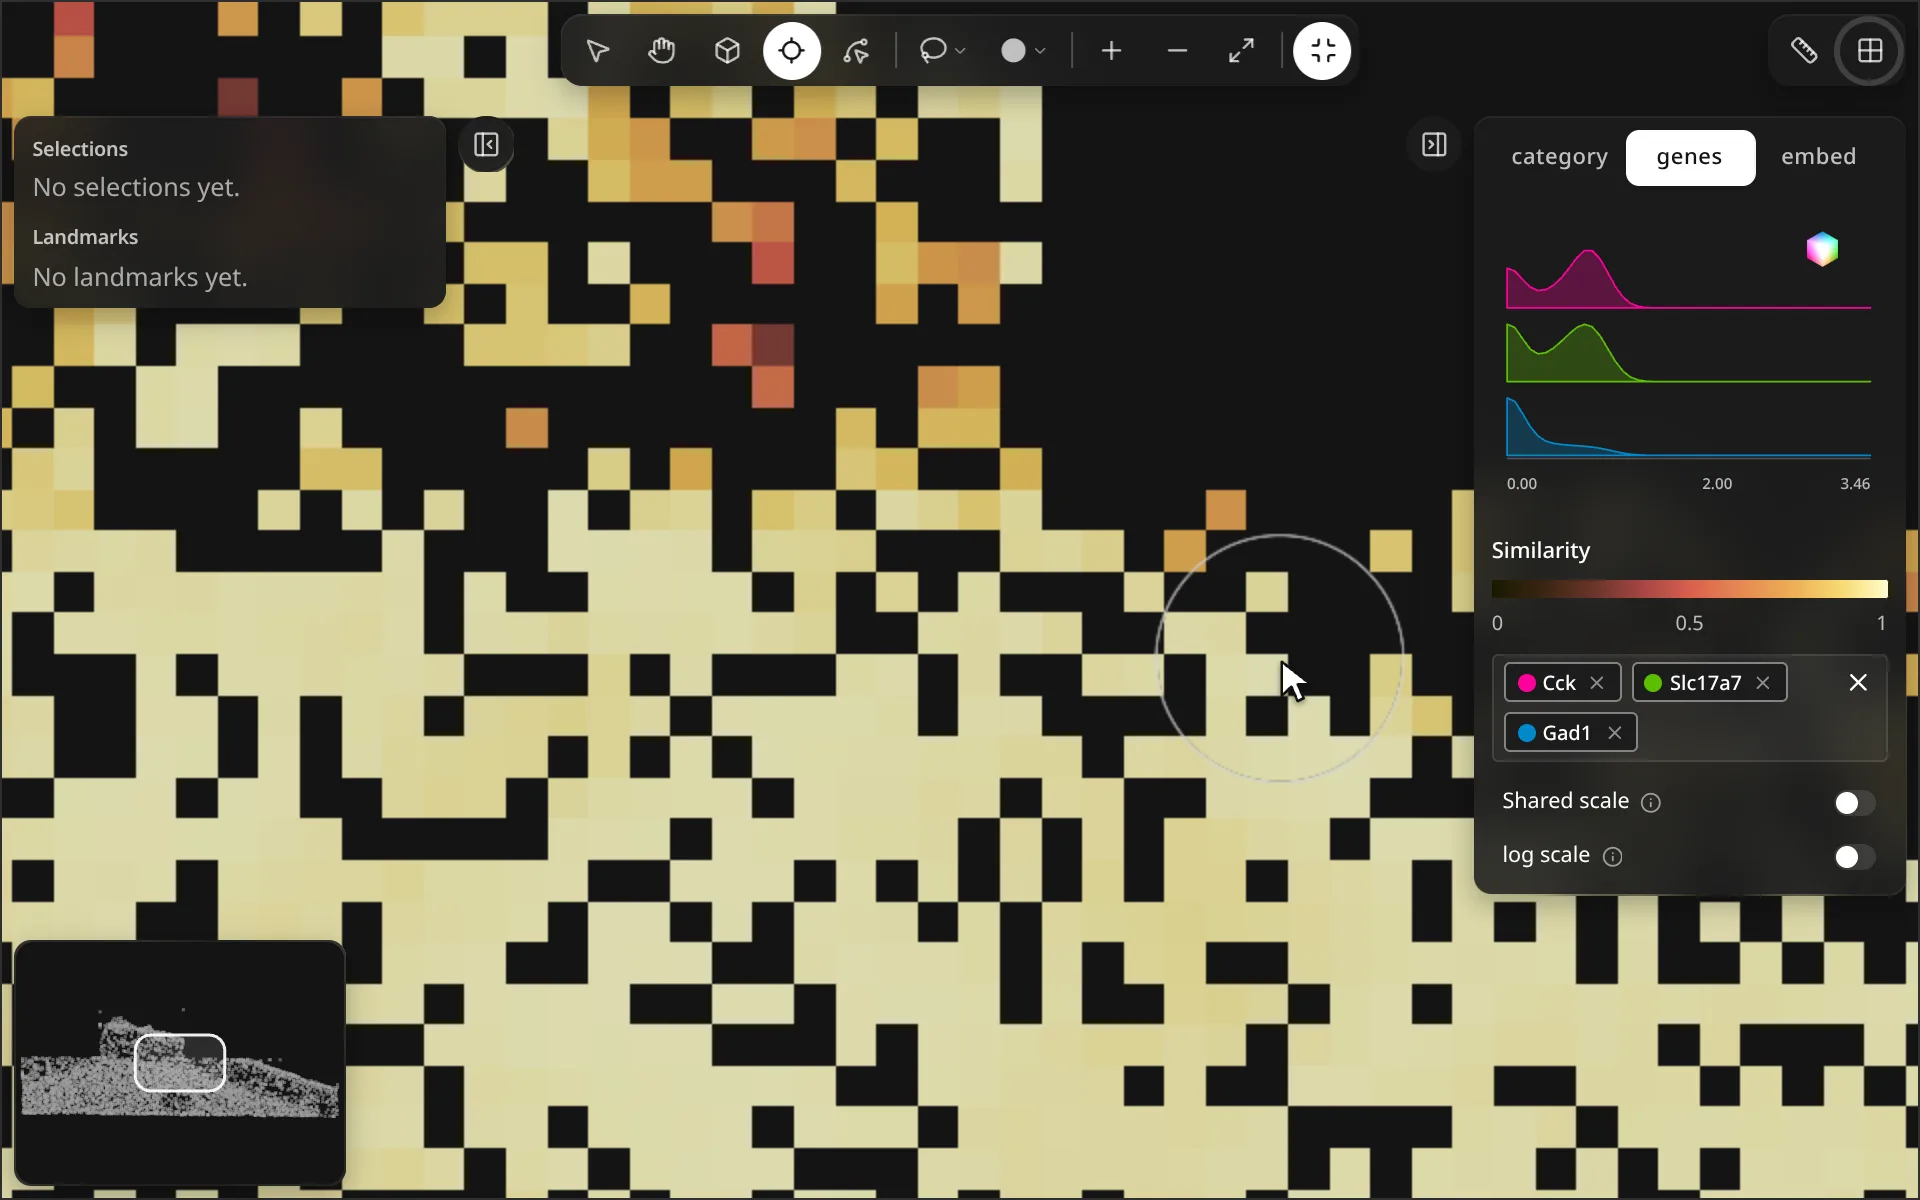Click the Slc17a7 gene tag
This screenshot has height=1200, width=1920.
(1709, 683)
